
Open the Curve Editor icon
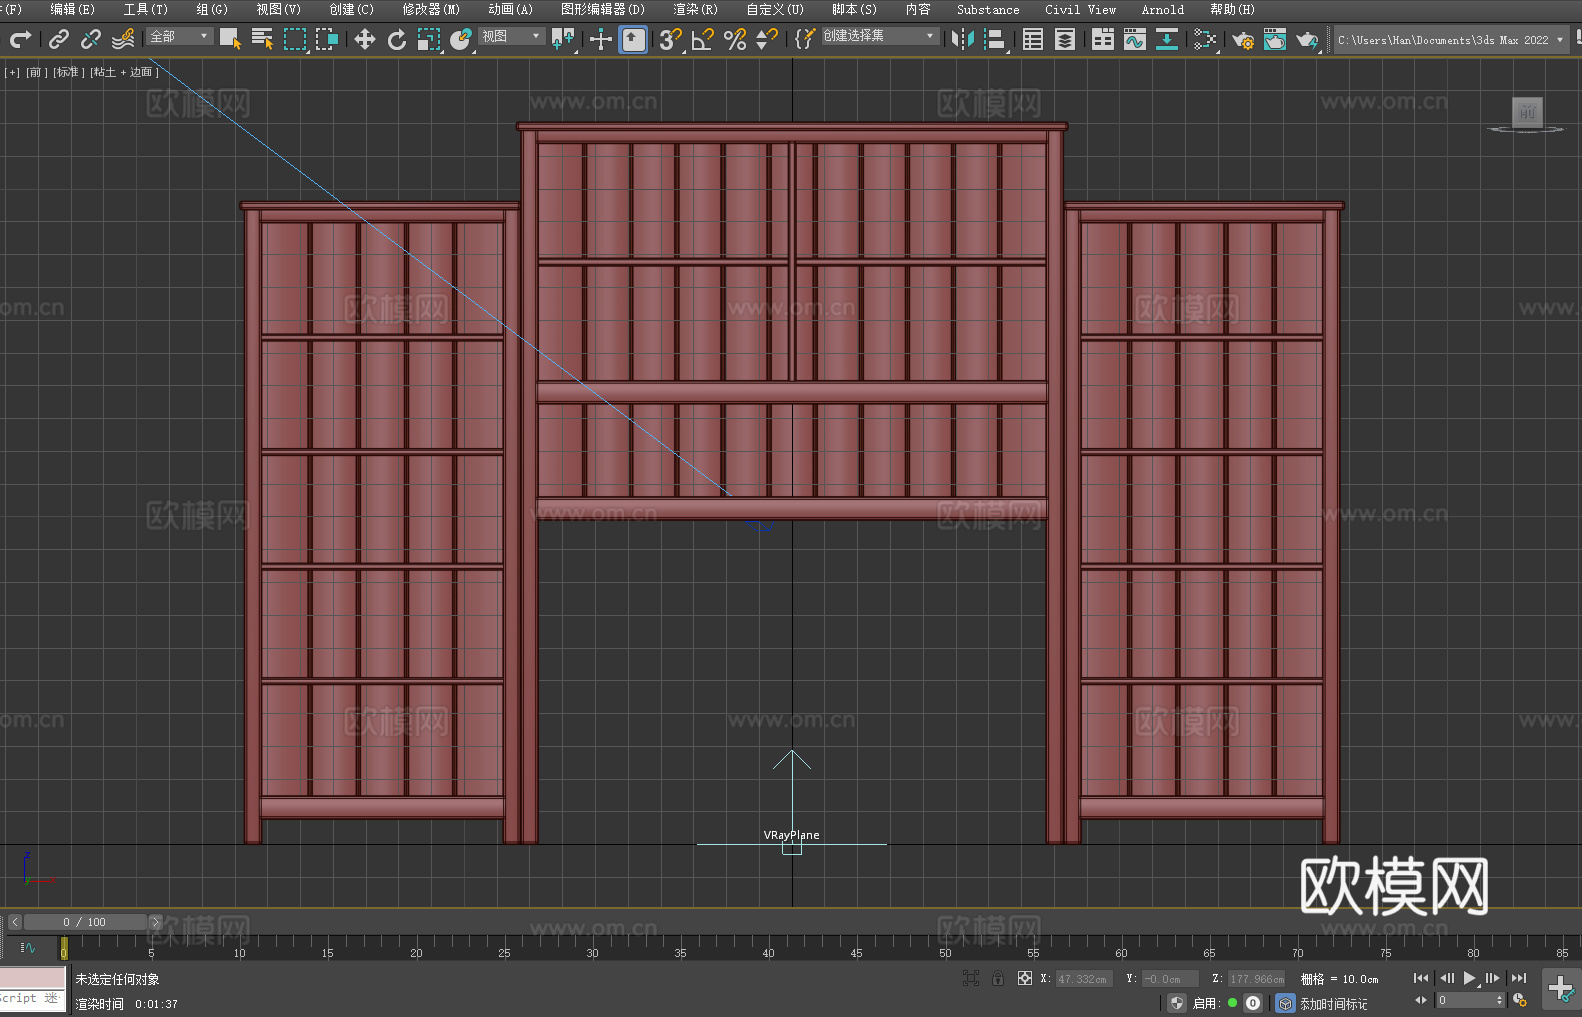(x=1135, y=39)
